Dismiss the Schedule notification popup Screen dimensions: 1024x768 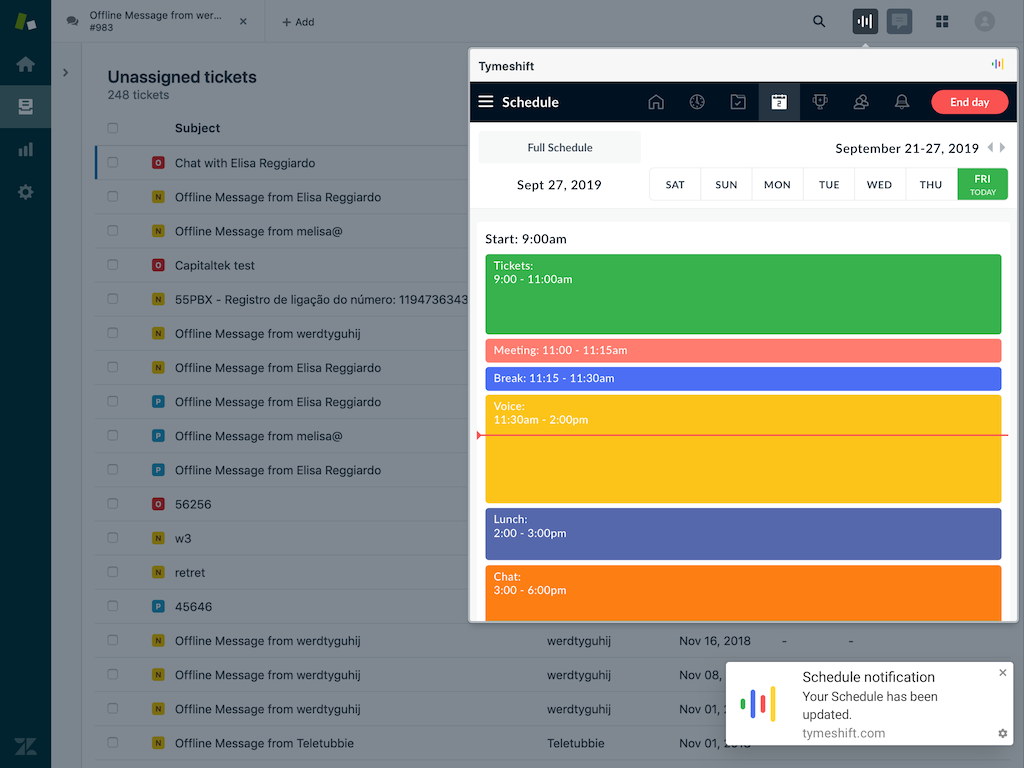point(1003,673)
